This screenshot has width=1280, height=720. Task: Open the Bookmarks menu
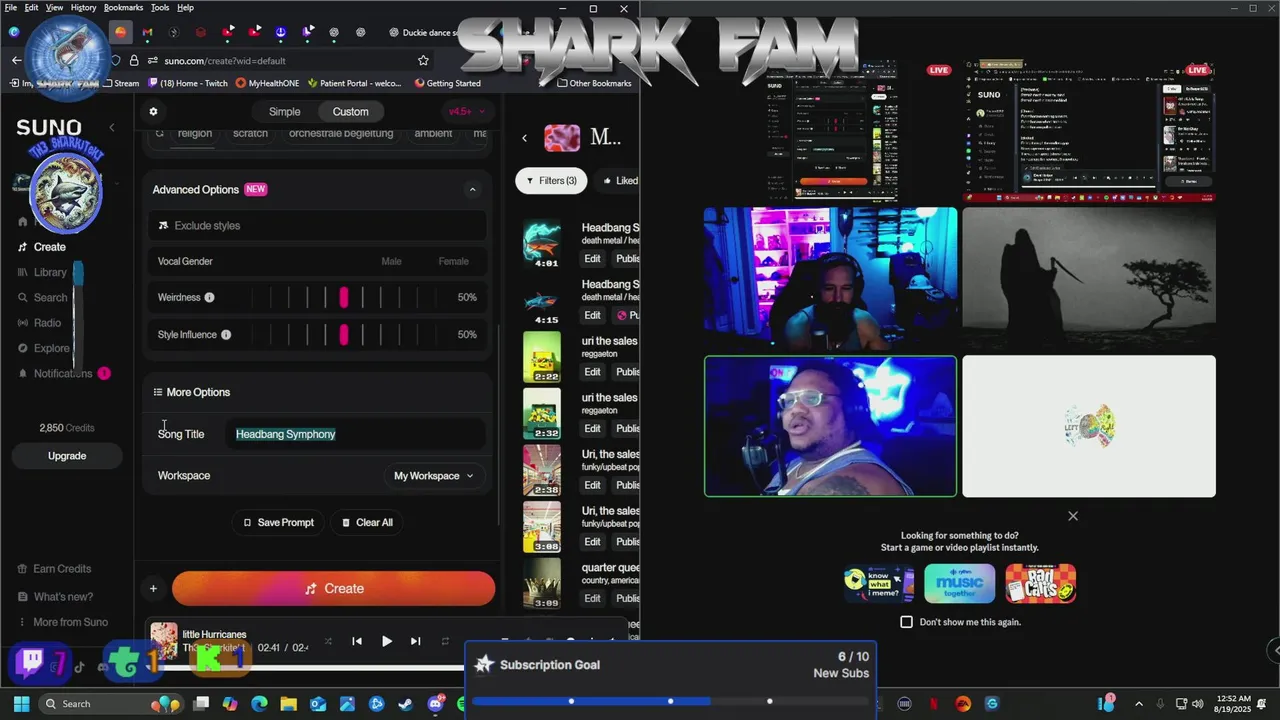pyautogui.click(x=123, y=7)
